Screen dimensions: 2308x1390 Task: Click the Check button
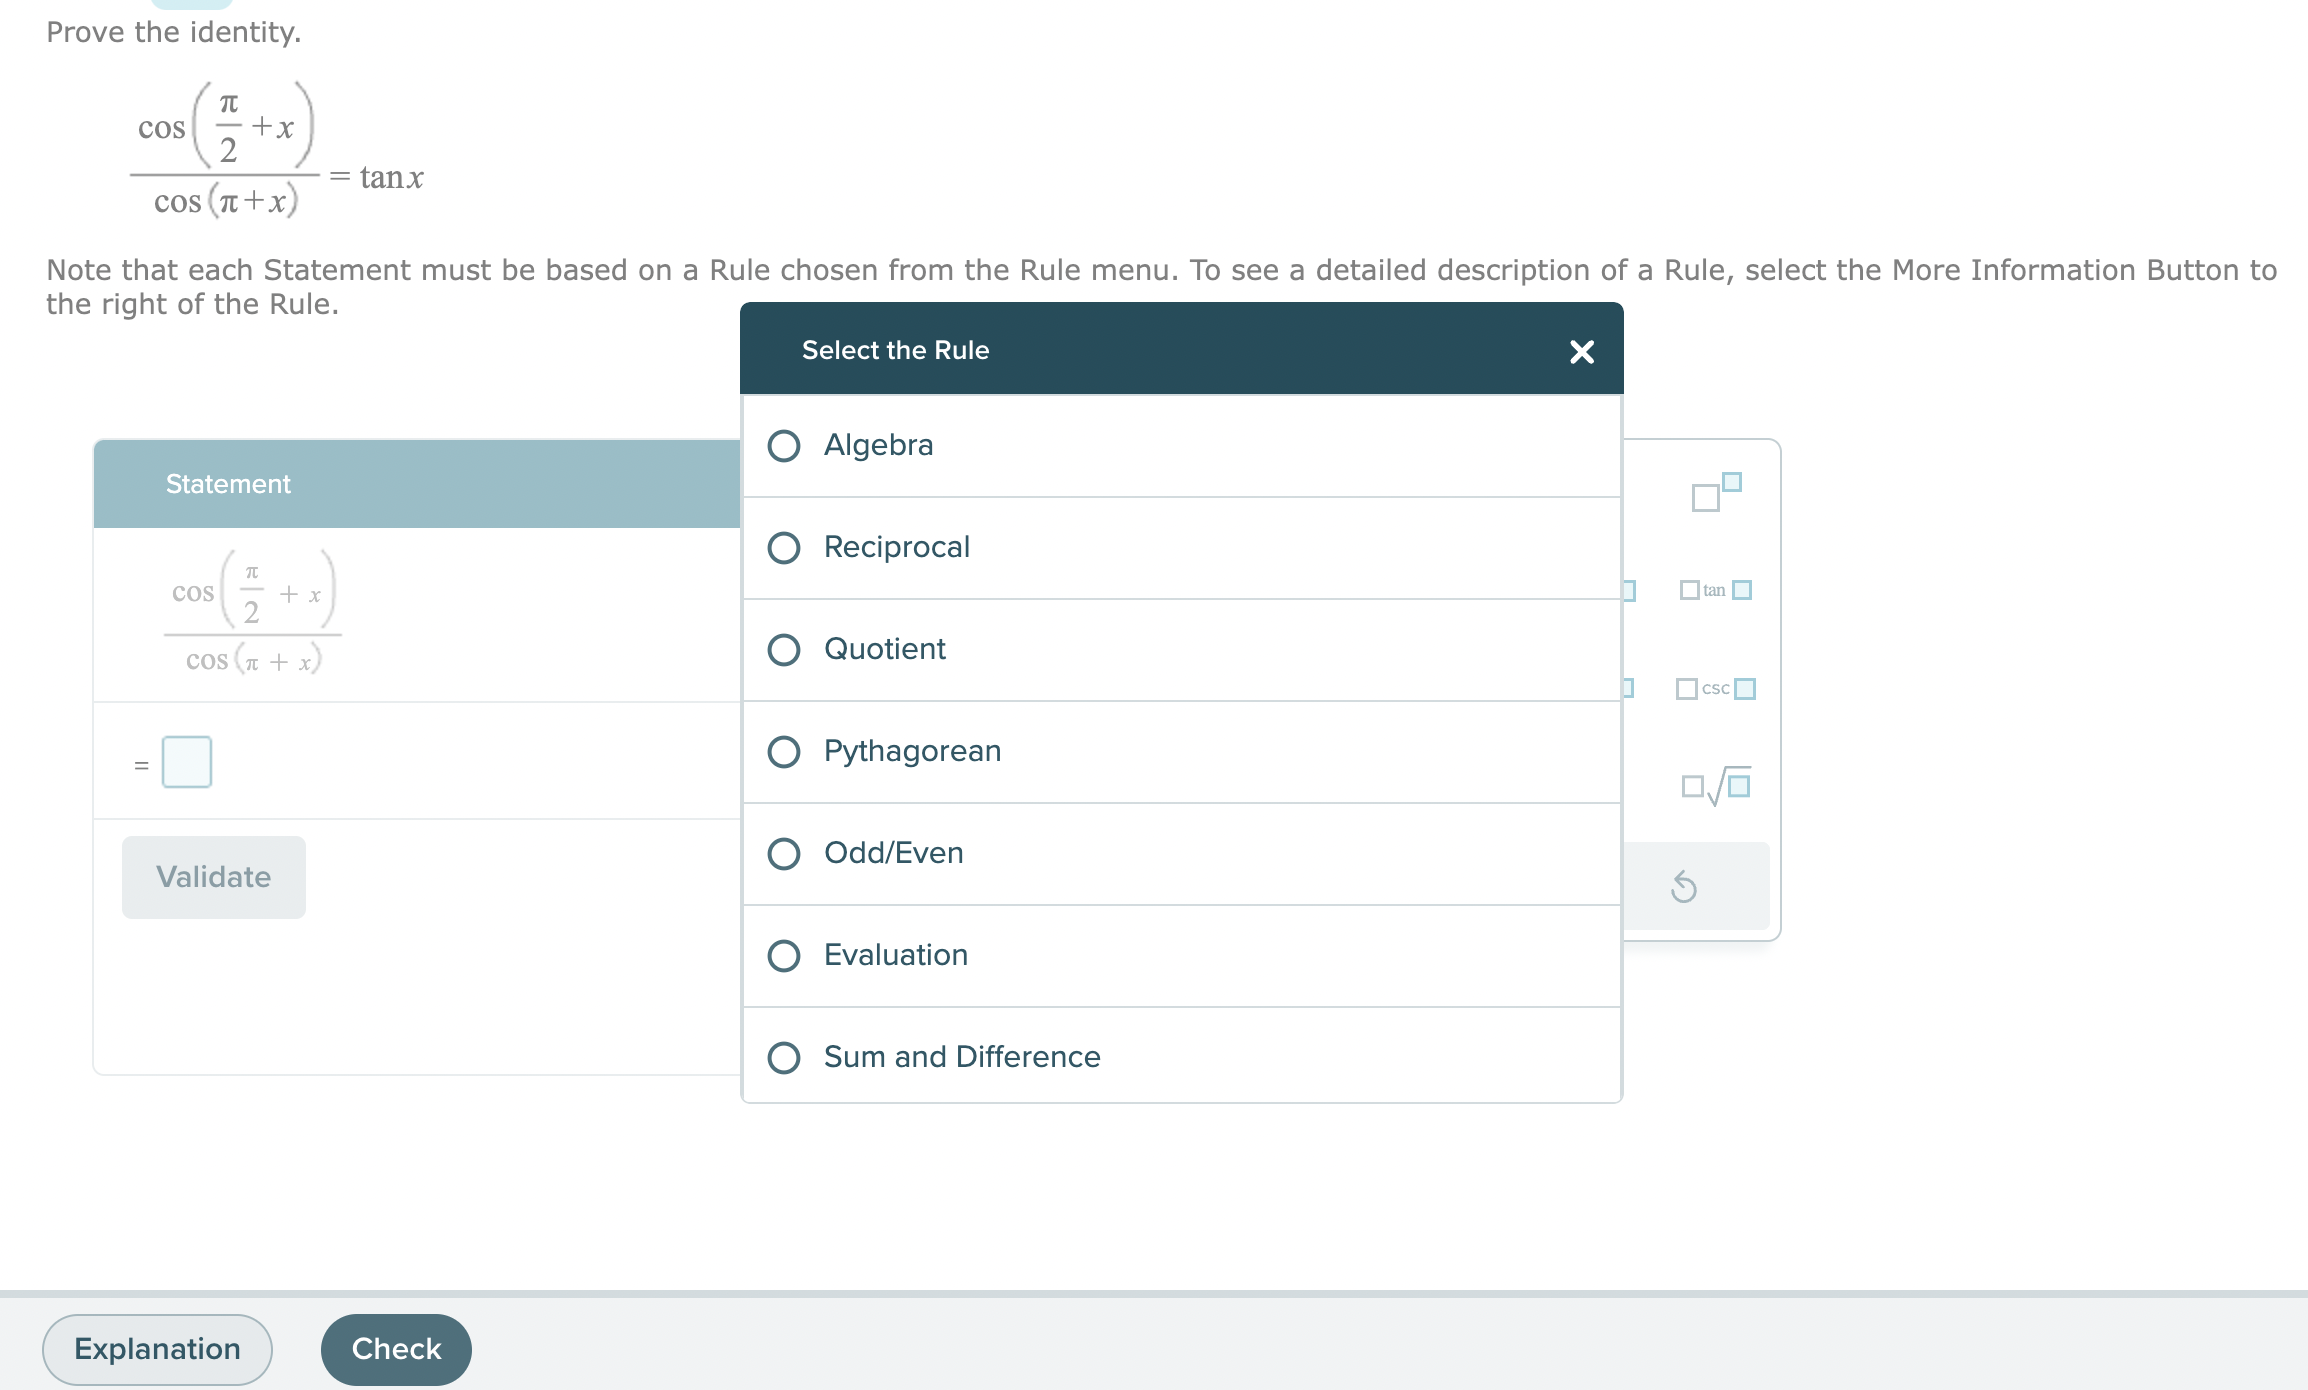(395, 1348)
